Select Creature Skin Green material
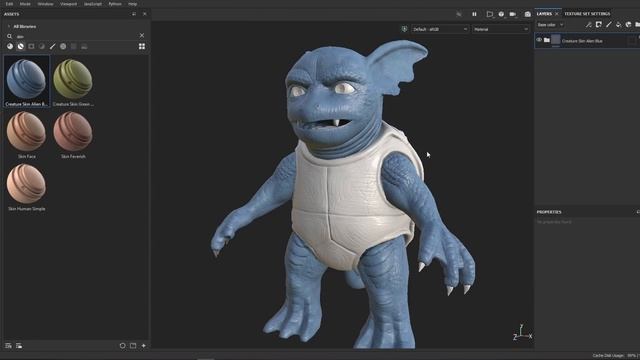Screen dimensions: 640x360 [x=73, y=82]
